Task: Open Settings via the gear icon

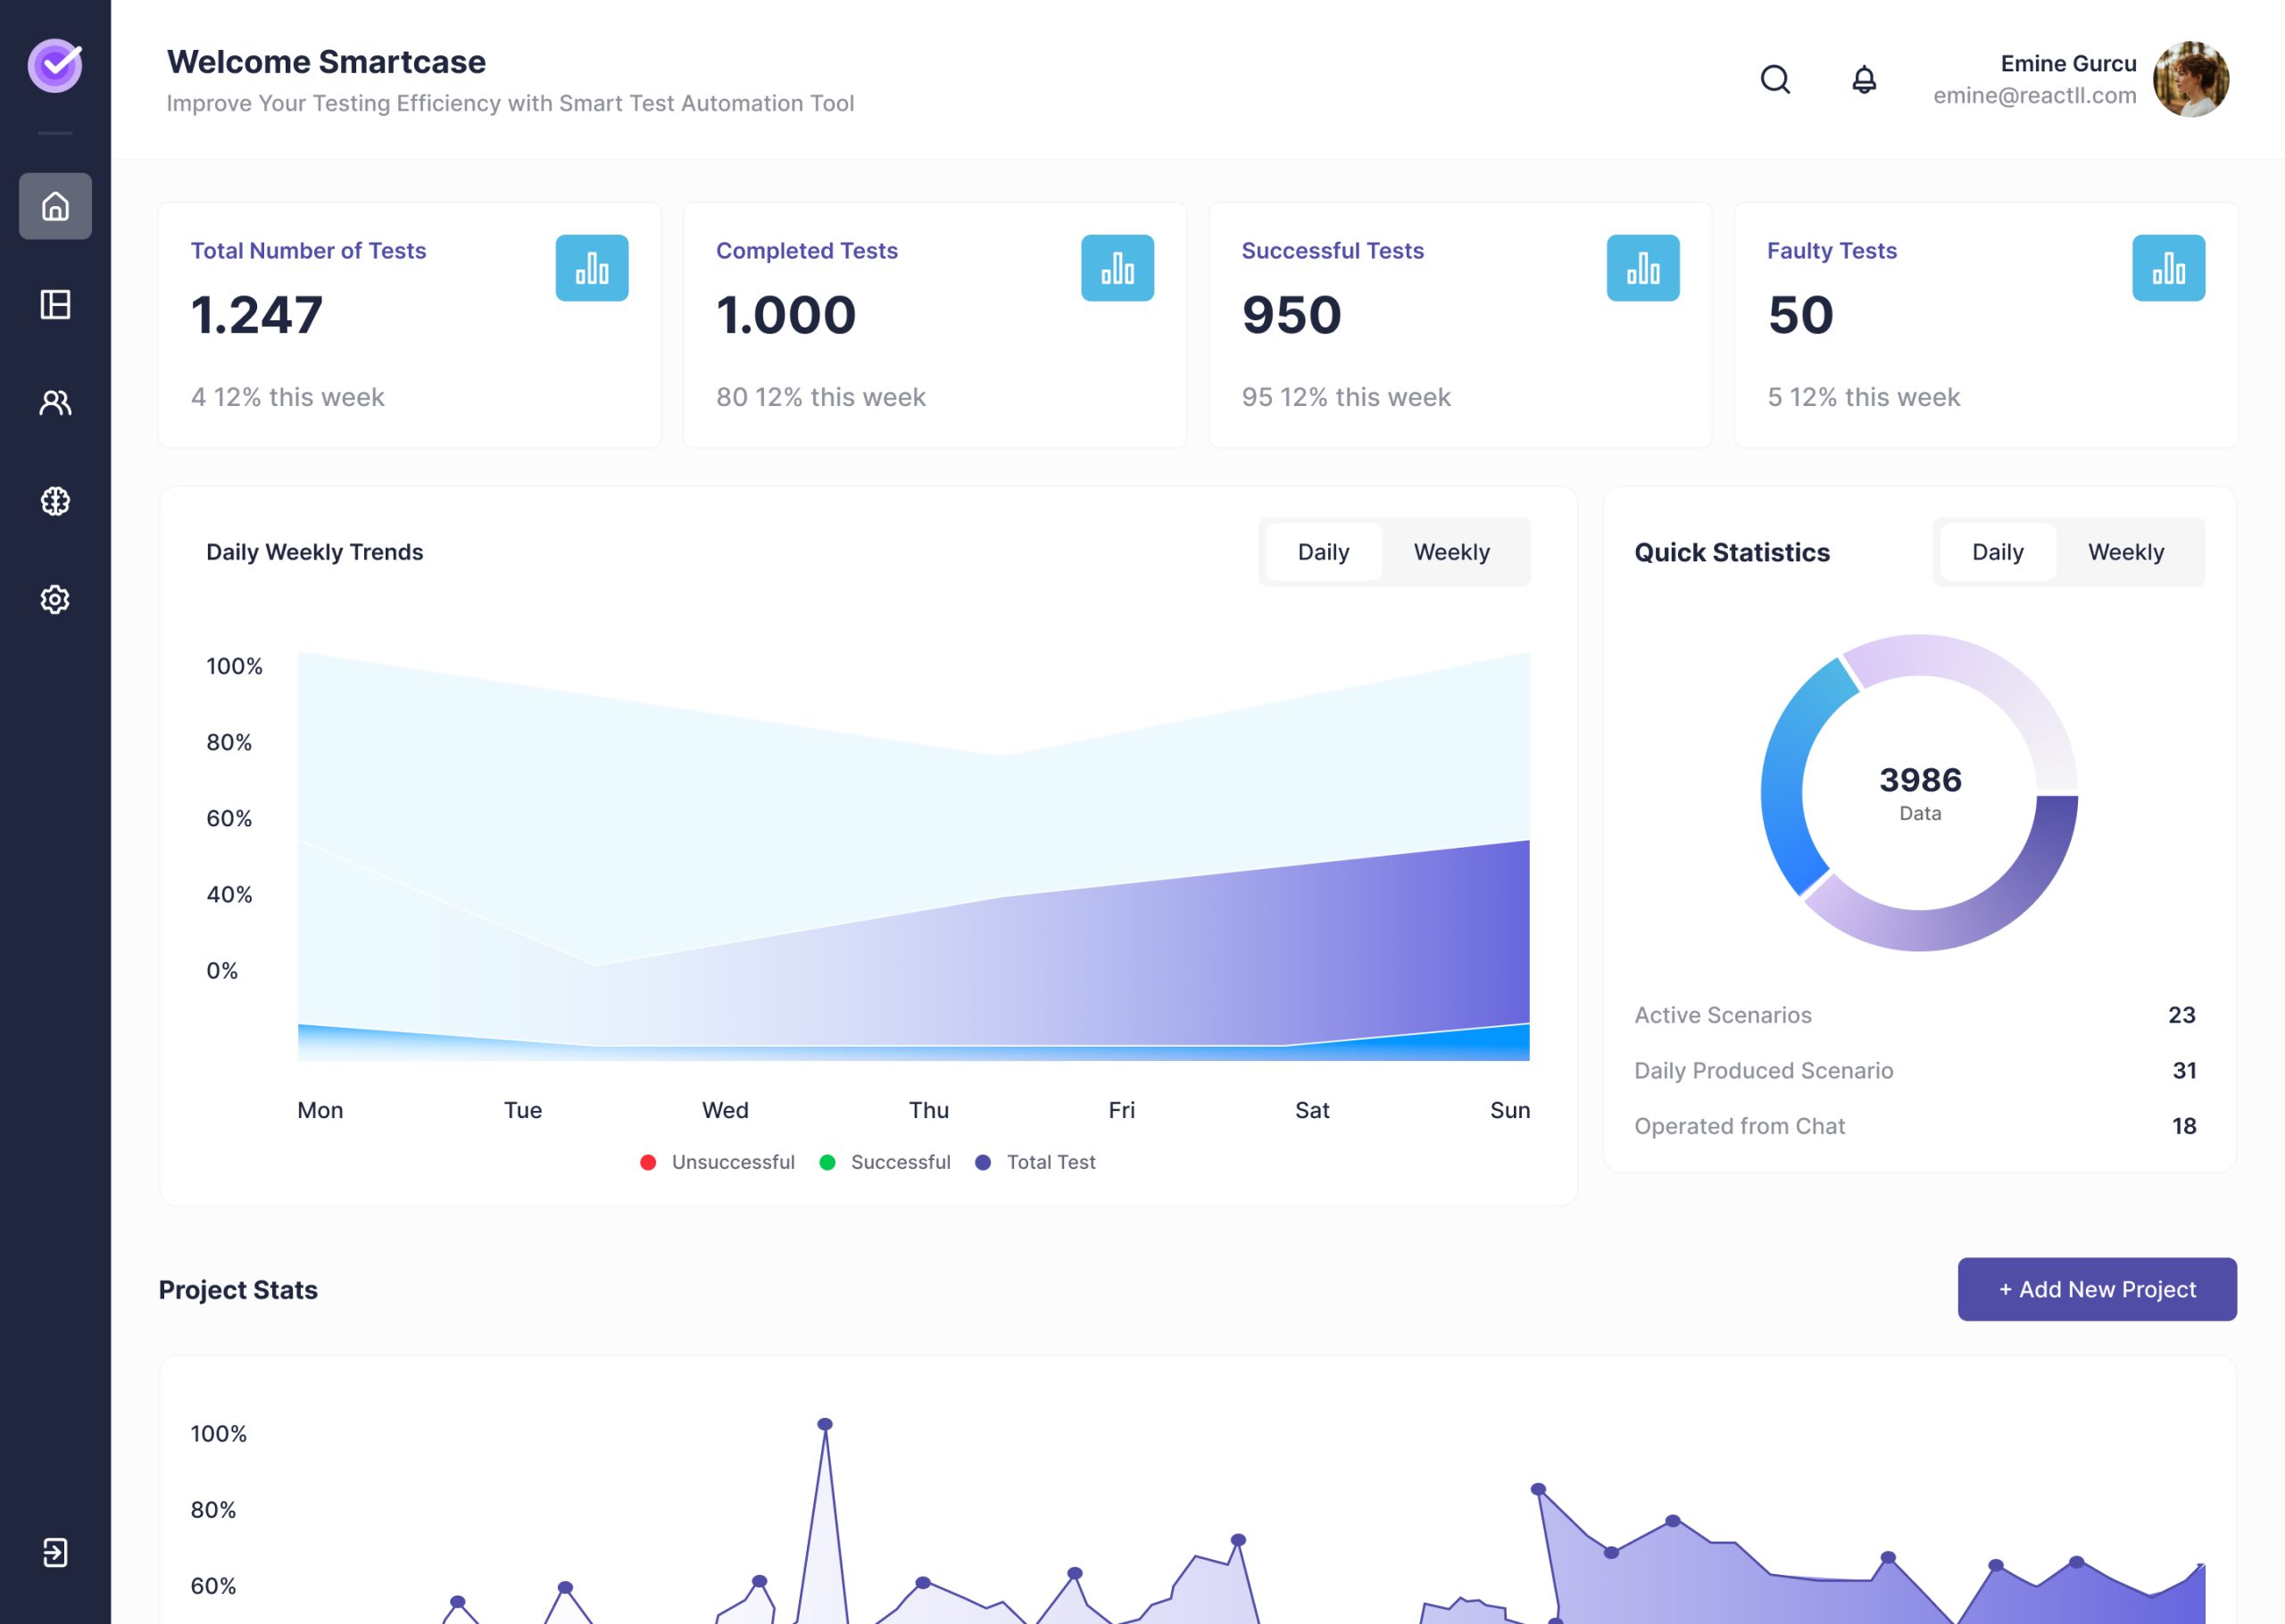Action: click(55, 598)
